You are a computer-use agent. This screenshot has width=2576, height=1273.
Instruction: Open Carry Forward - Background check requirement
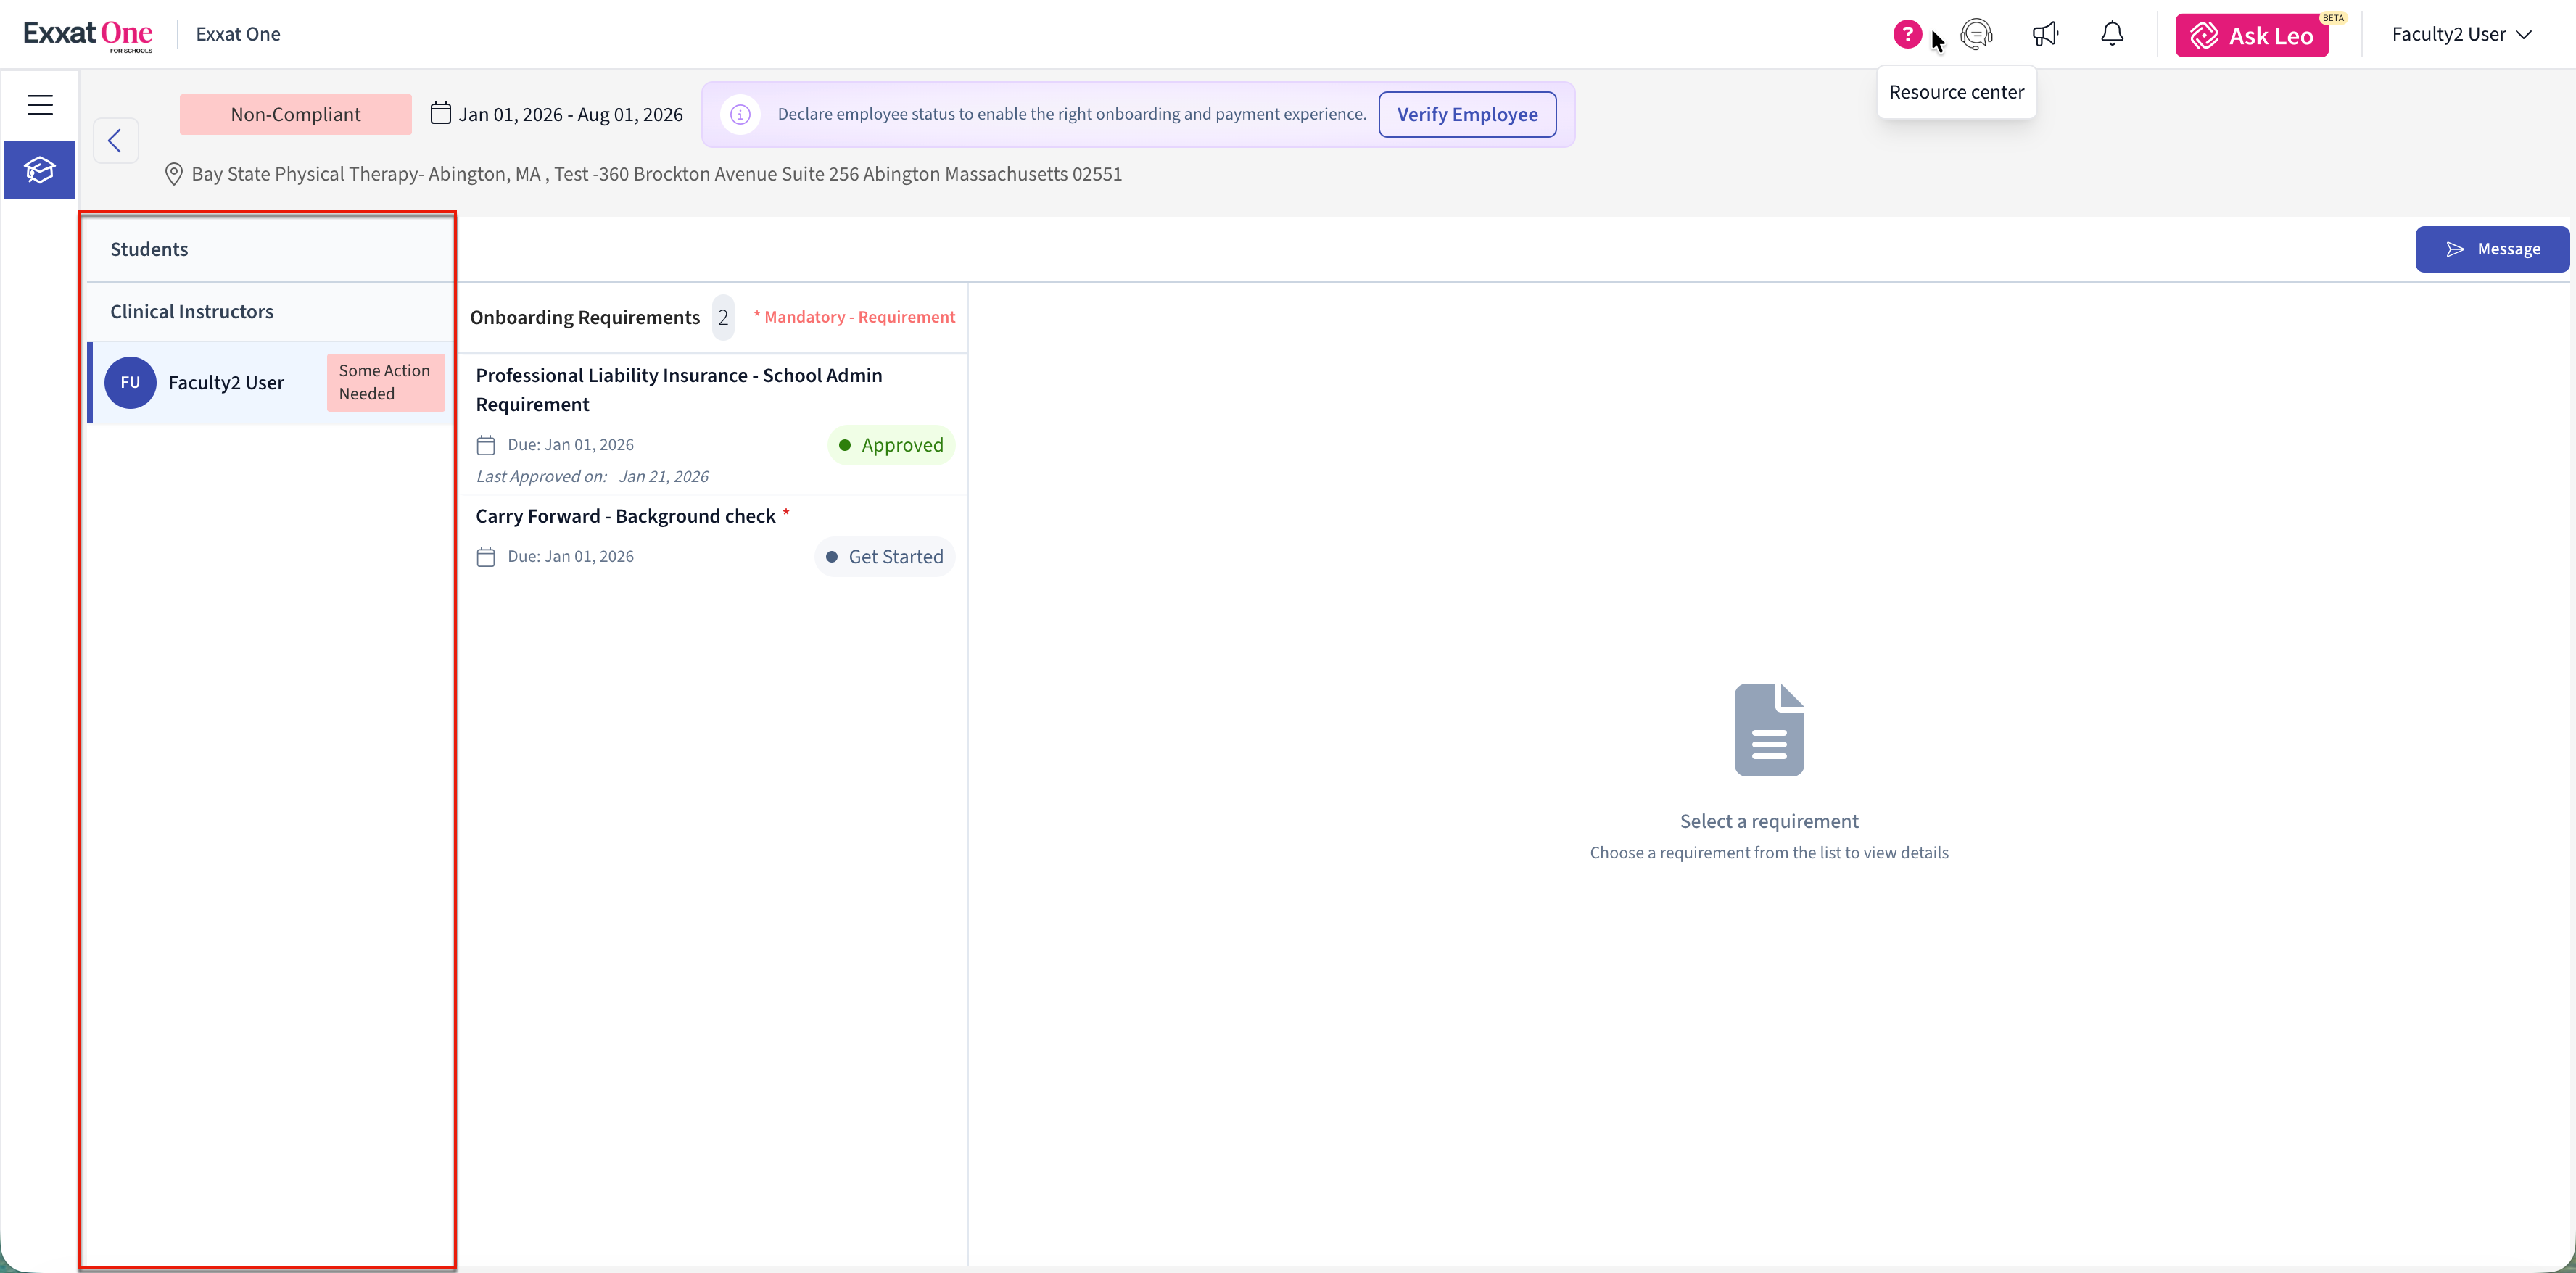point(625,516)
